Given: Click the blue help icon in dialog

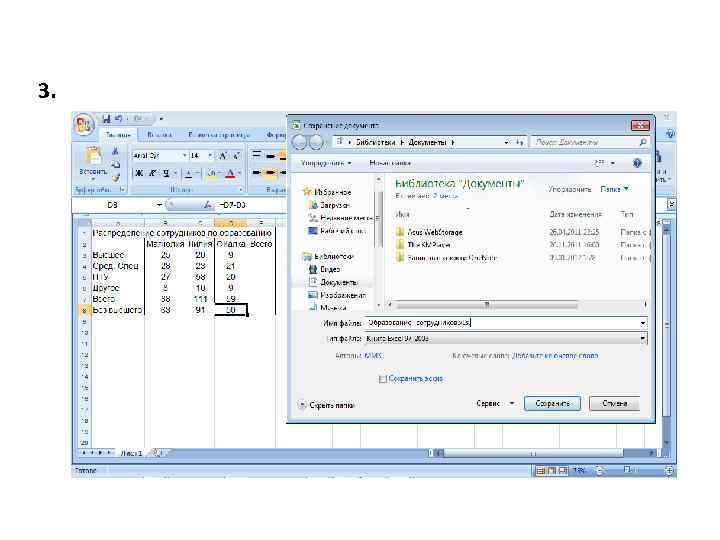Looking at the screenshot, I should coord(637,163).
